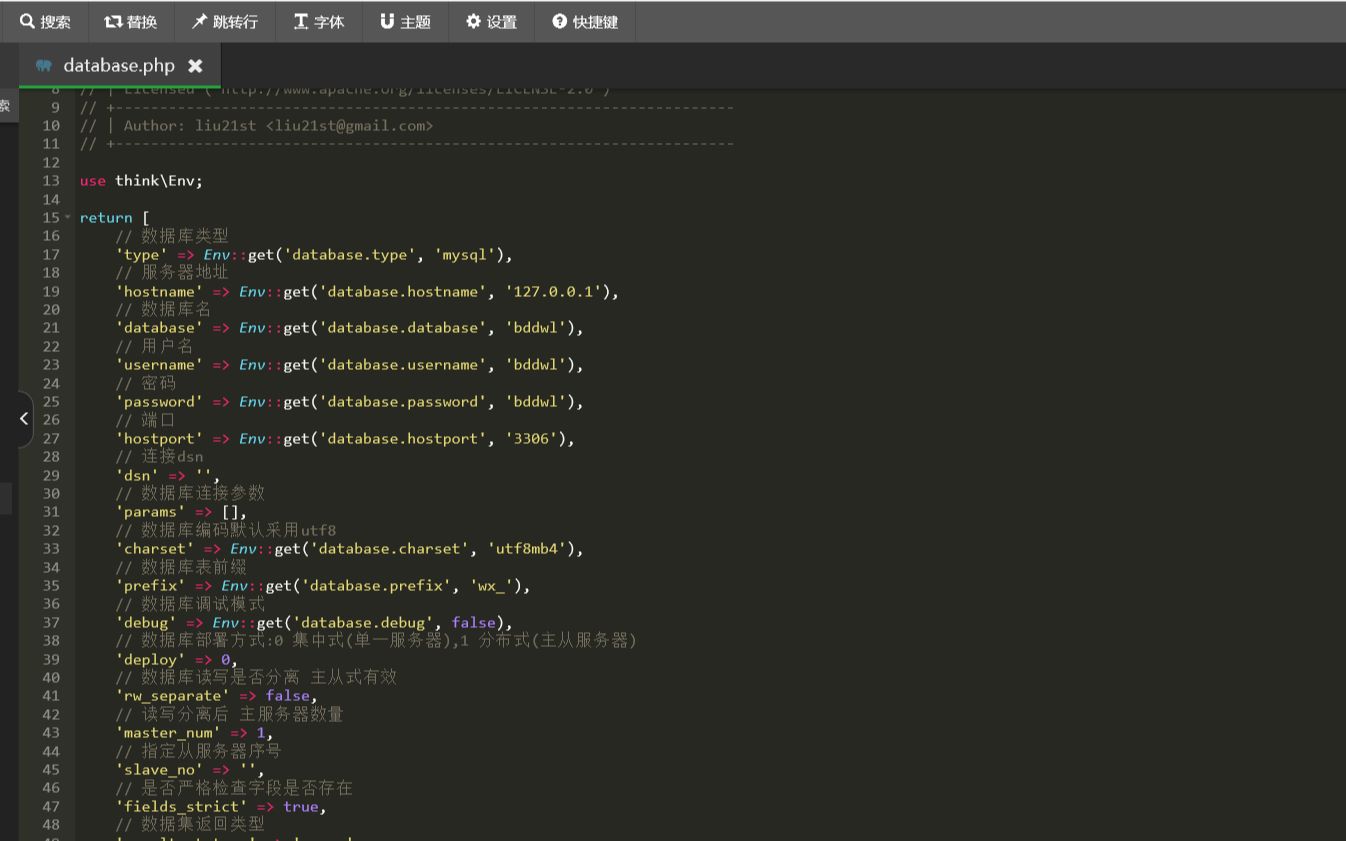The height and width of the screenshot is (841, 1346).
Task: Open the 设置 settings panel
Action: pyautogui.click(x=491, y=21)
